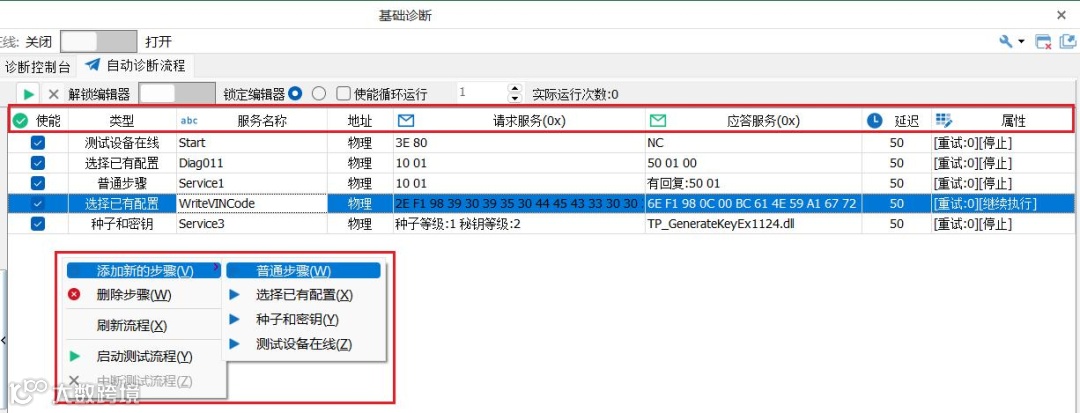
Task: Choose 启动测试流程(Y) from context menu
Action: tap(144, 357)
